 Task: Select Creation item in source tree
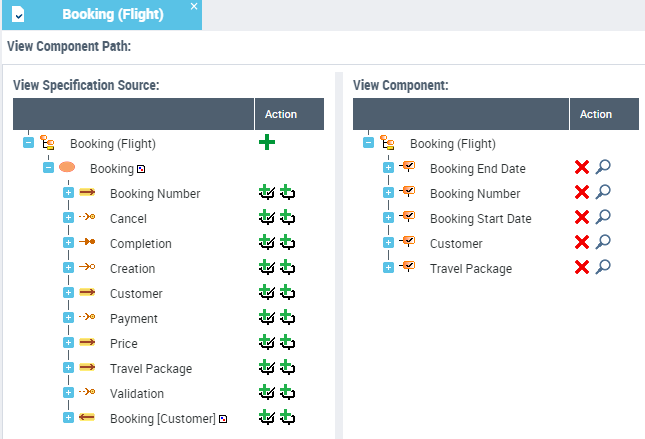click(132, 268)
